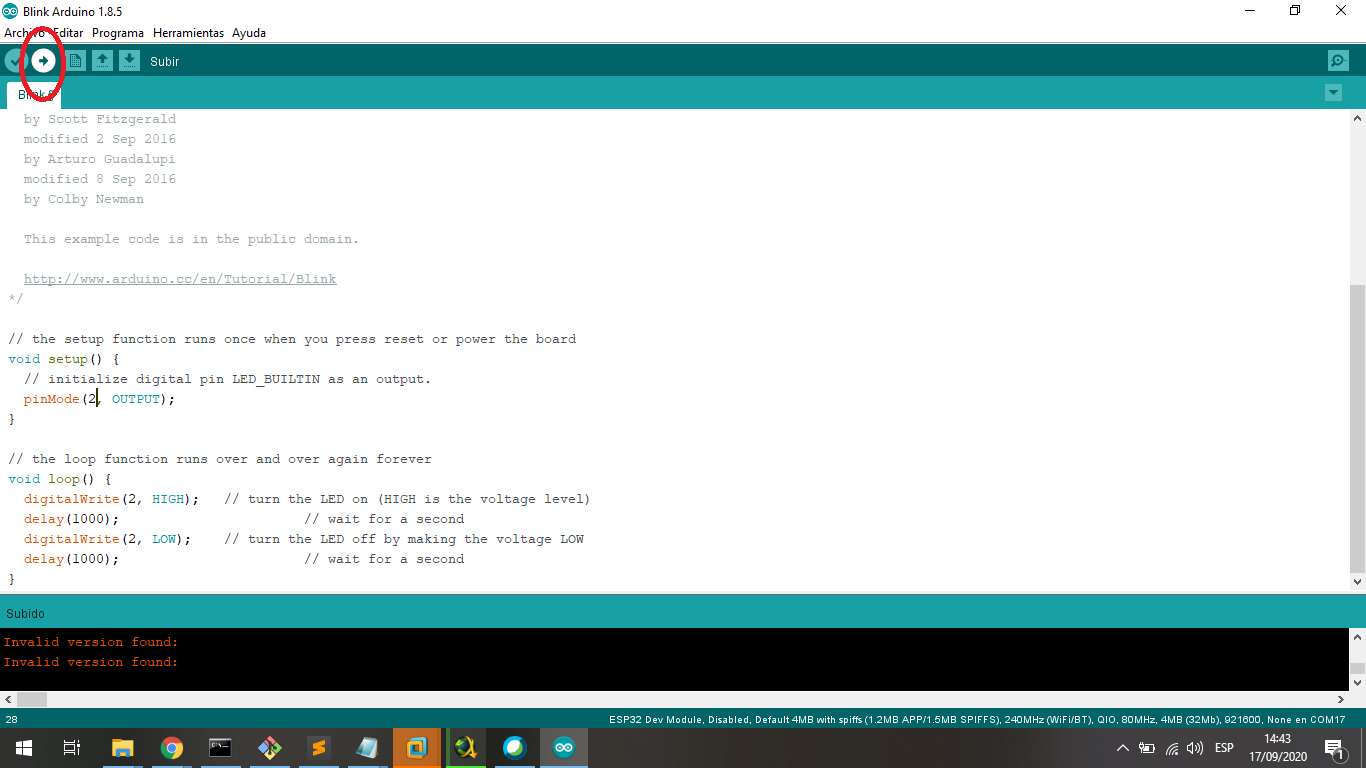
Task: Click the console scrollbar down arrow
Action: pyautogui.click(x=1357, y=682)
